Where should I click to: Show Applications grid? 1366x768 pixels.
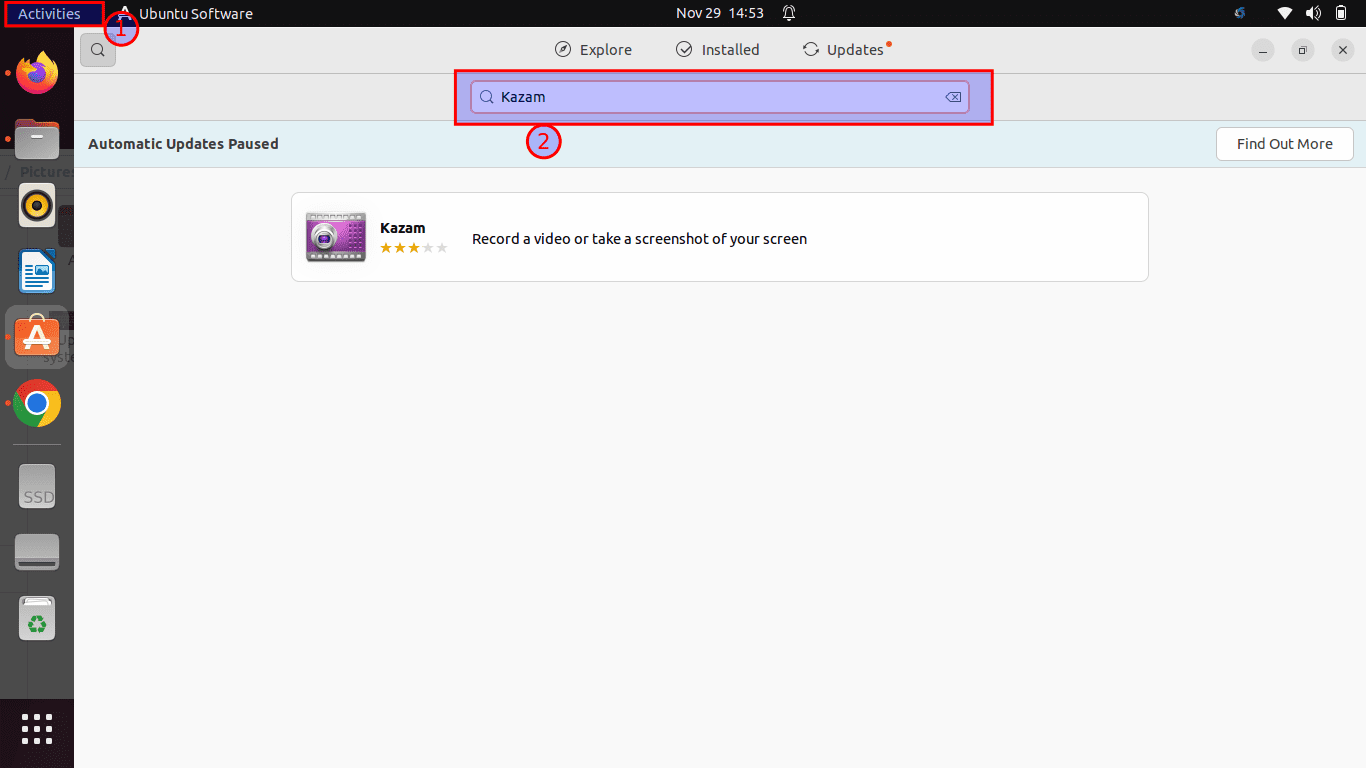pos(37,729)
